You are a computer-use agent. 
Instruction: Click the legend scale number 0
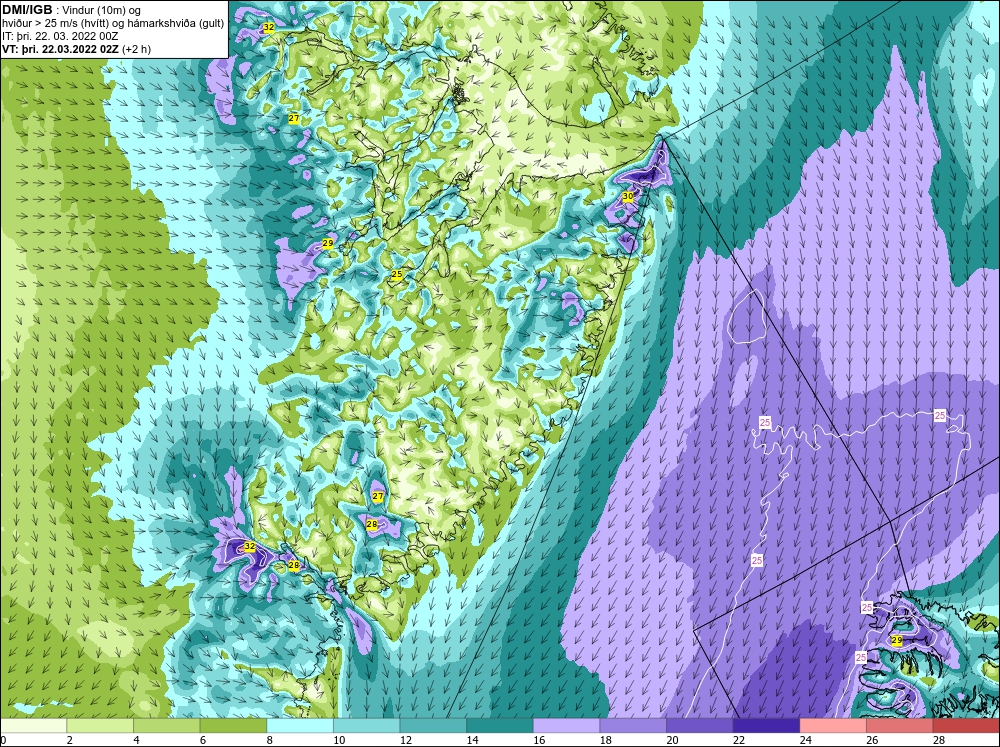[3, 740]
